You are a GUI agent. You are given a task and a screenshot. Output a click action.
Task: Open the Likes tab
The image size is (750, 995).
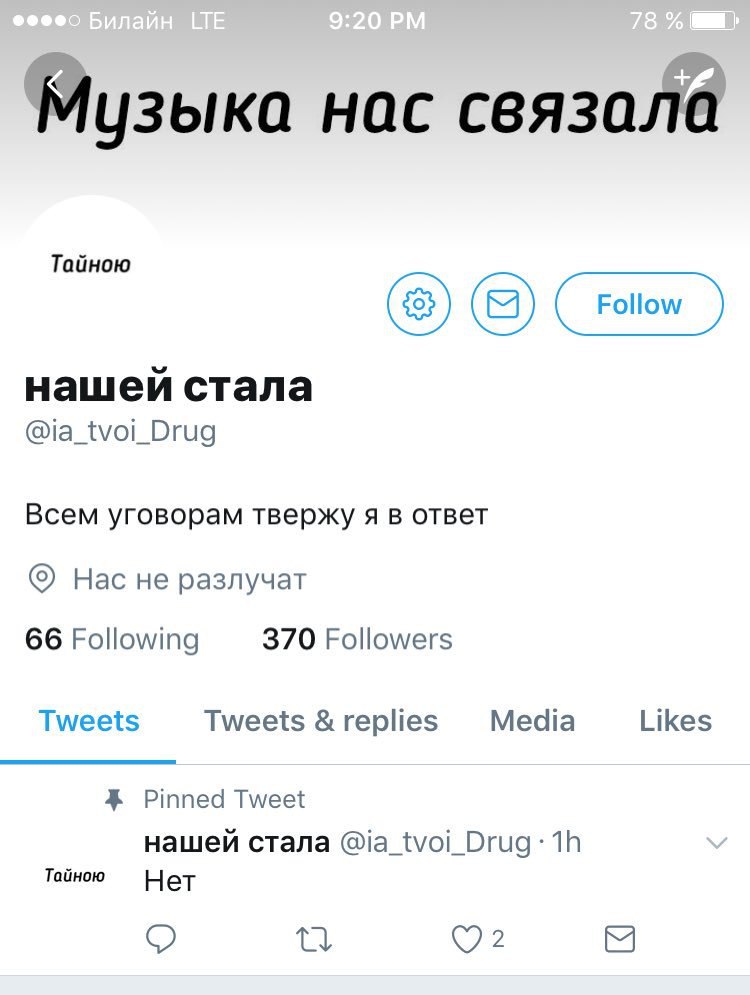[x=675, y=721]
